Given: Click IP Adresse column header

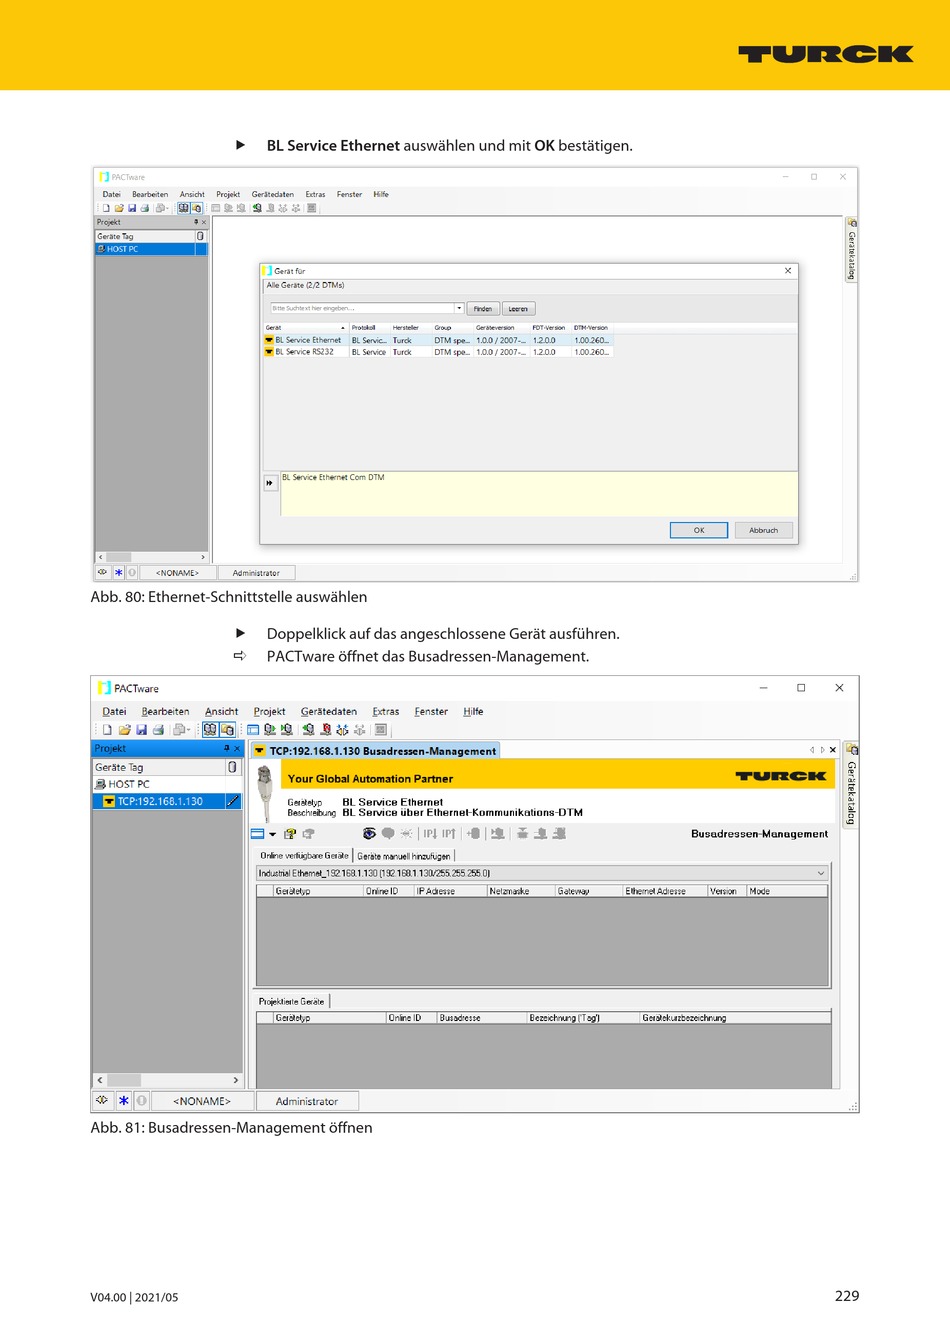Looking at the screenshot, I should click(x=450, y=891).
